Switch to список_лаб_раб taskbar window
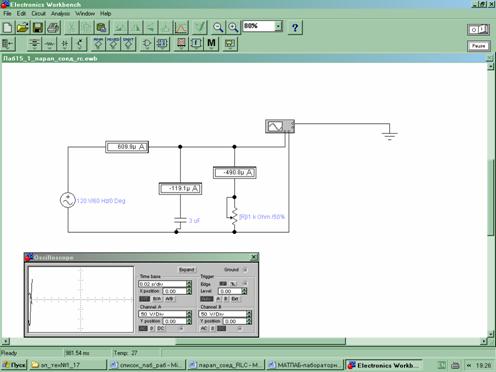The image size is (496, 372). pos(146,365)
